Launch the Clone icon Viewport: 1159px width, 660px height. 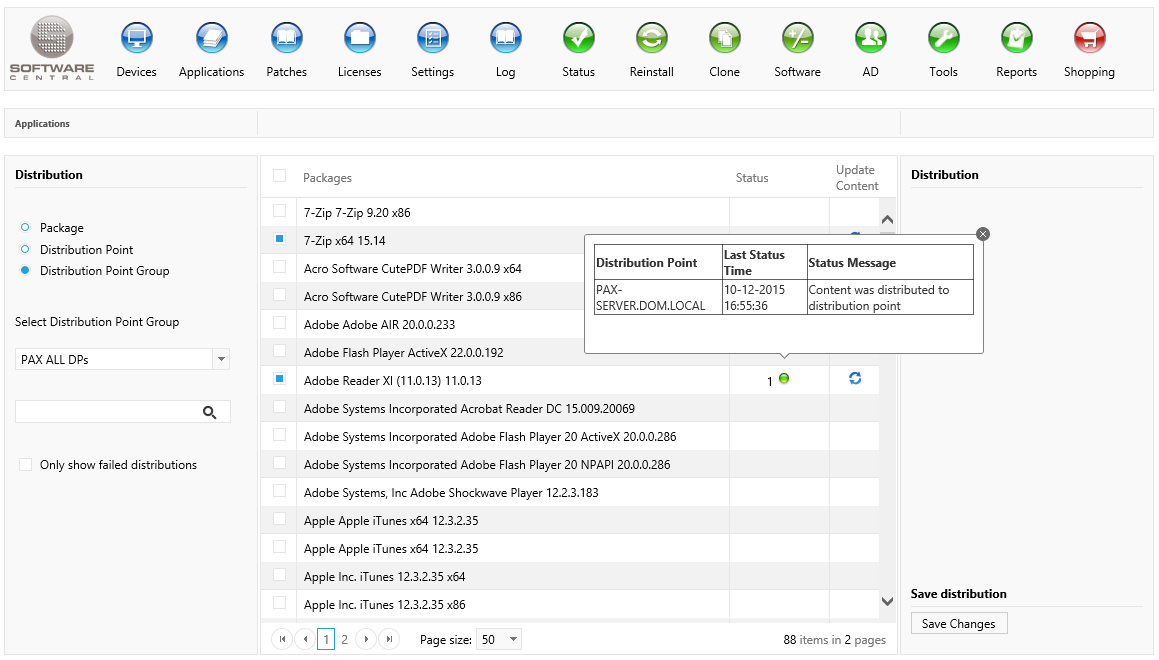click(x=724, y=40)
